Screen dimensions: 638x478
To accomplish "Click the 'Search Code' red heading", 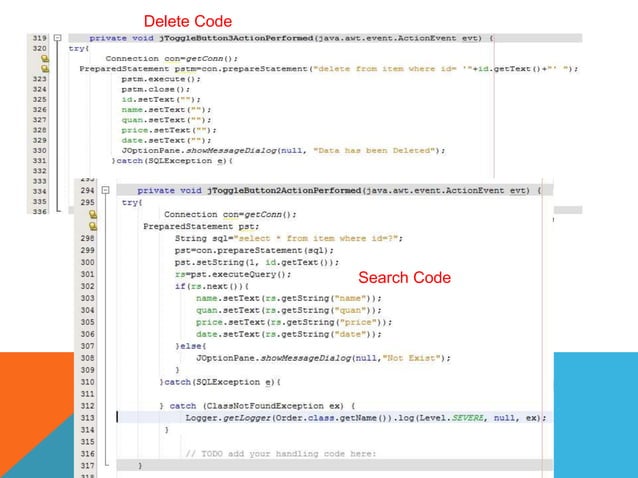I will (404, 277).
